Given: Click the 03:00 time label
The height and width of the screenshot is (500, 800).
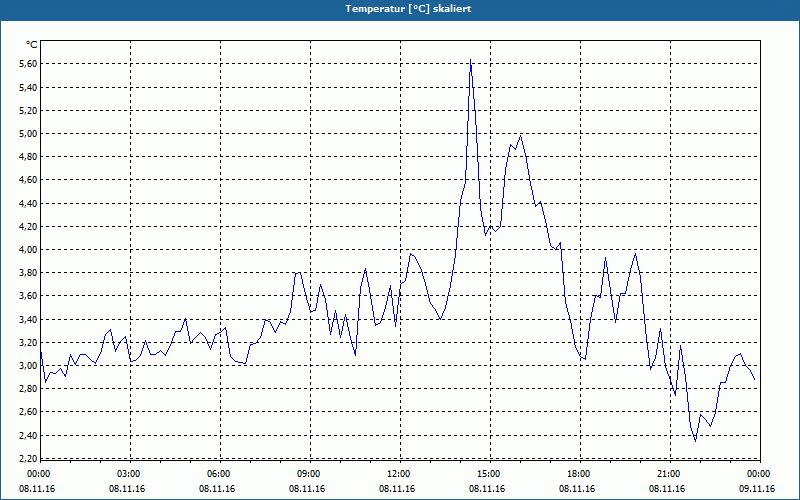Looking at the screenshot, I should click(x=129, y=474).
